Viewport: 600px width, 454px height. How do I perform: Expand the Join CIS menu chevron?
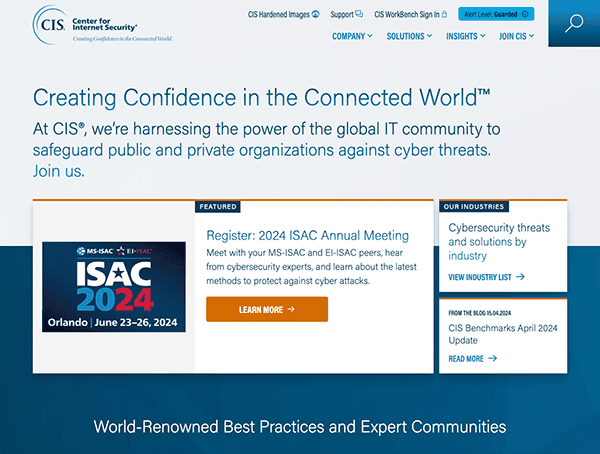(x=532, y=36)
